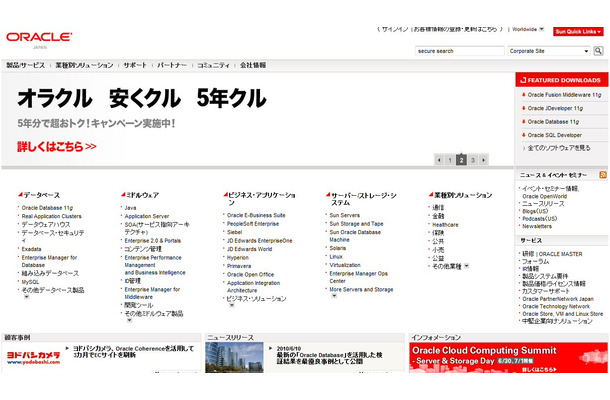Open Oracle Database 11g in データベース list
Viewport: 610px width, 400px height.
47,208
